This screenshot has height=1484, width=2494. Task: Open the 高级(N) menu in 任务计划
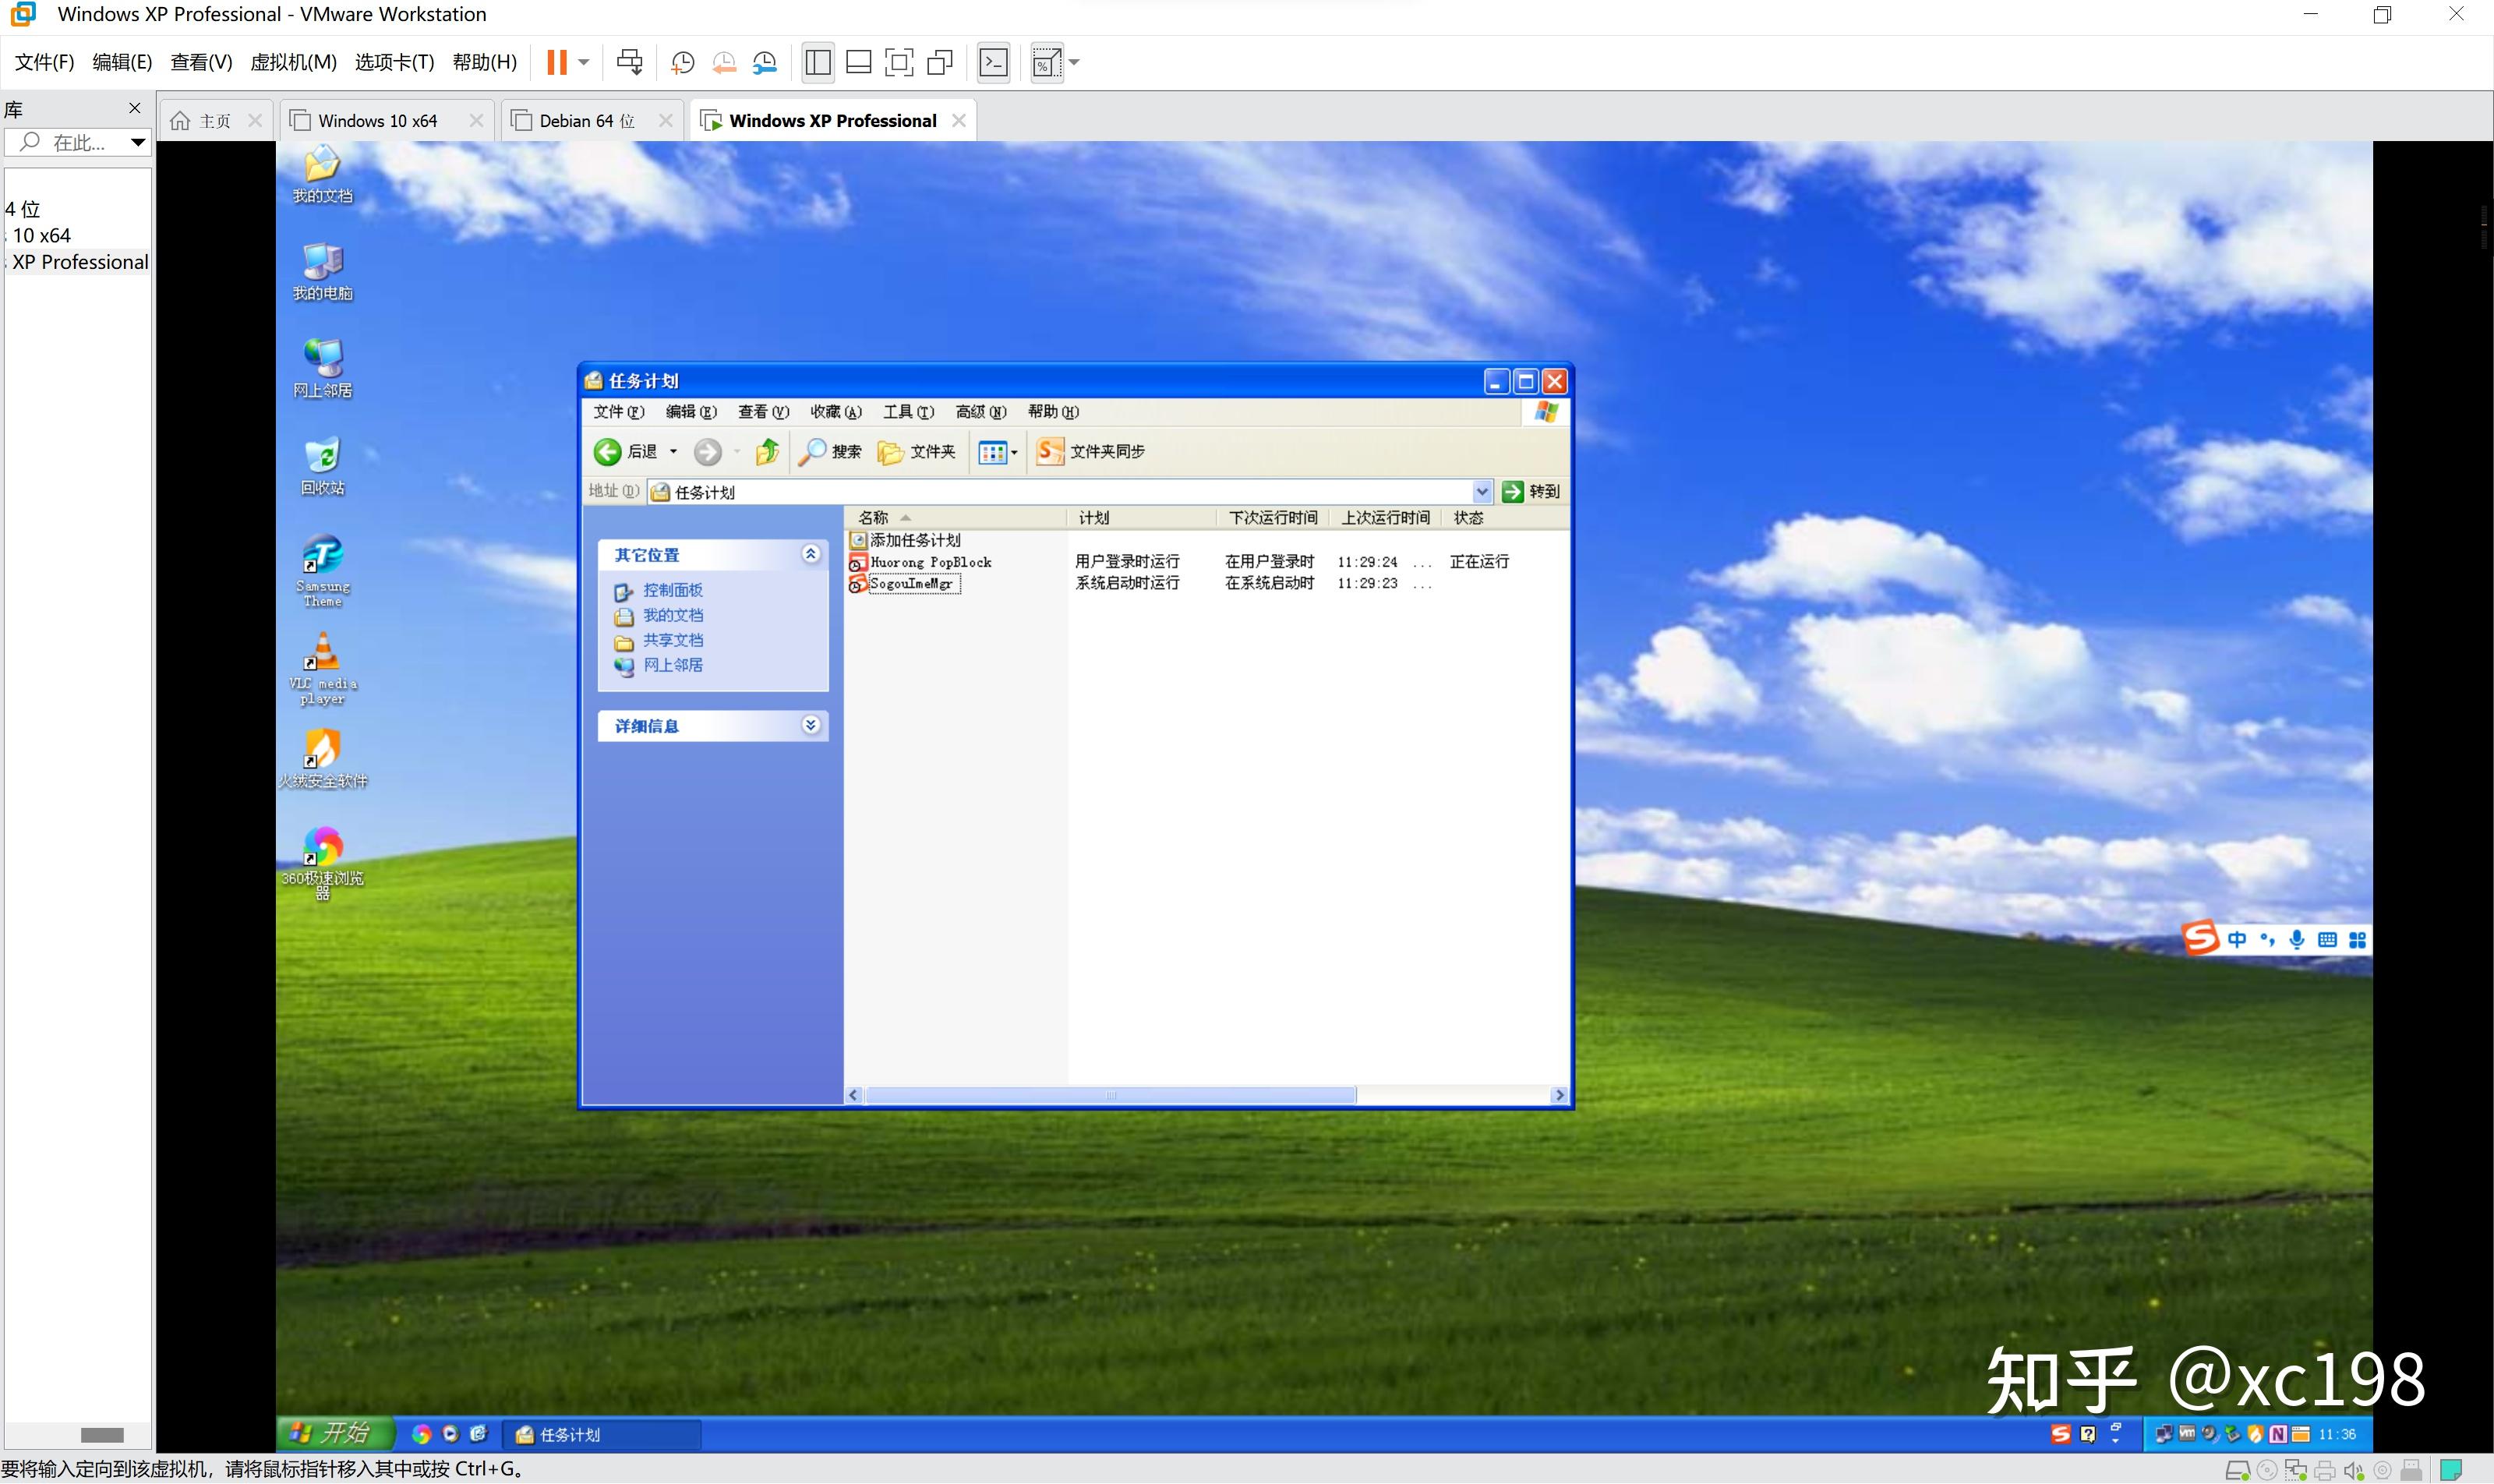coord(980,412)
